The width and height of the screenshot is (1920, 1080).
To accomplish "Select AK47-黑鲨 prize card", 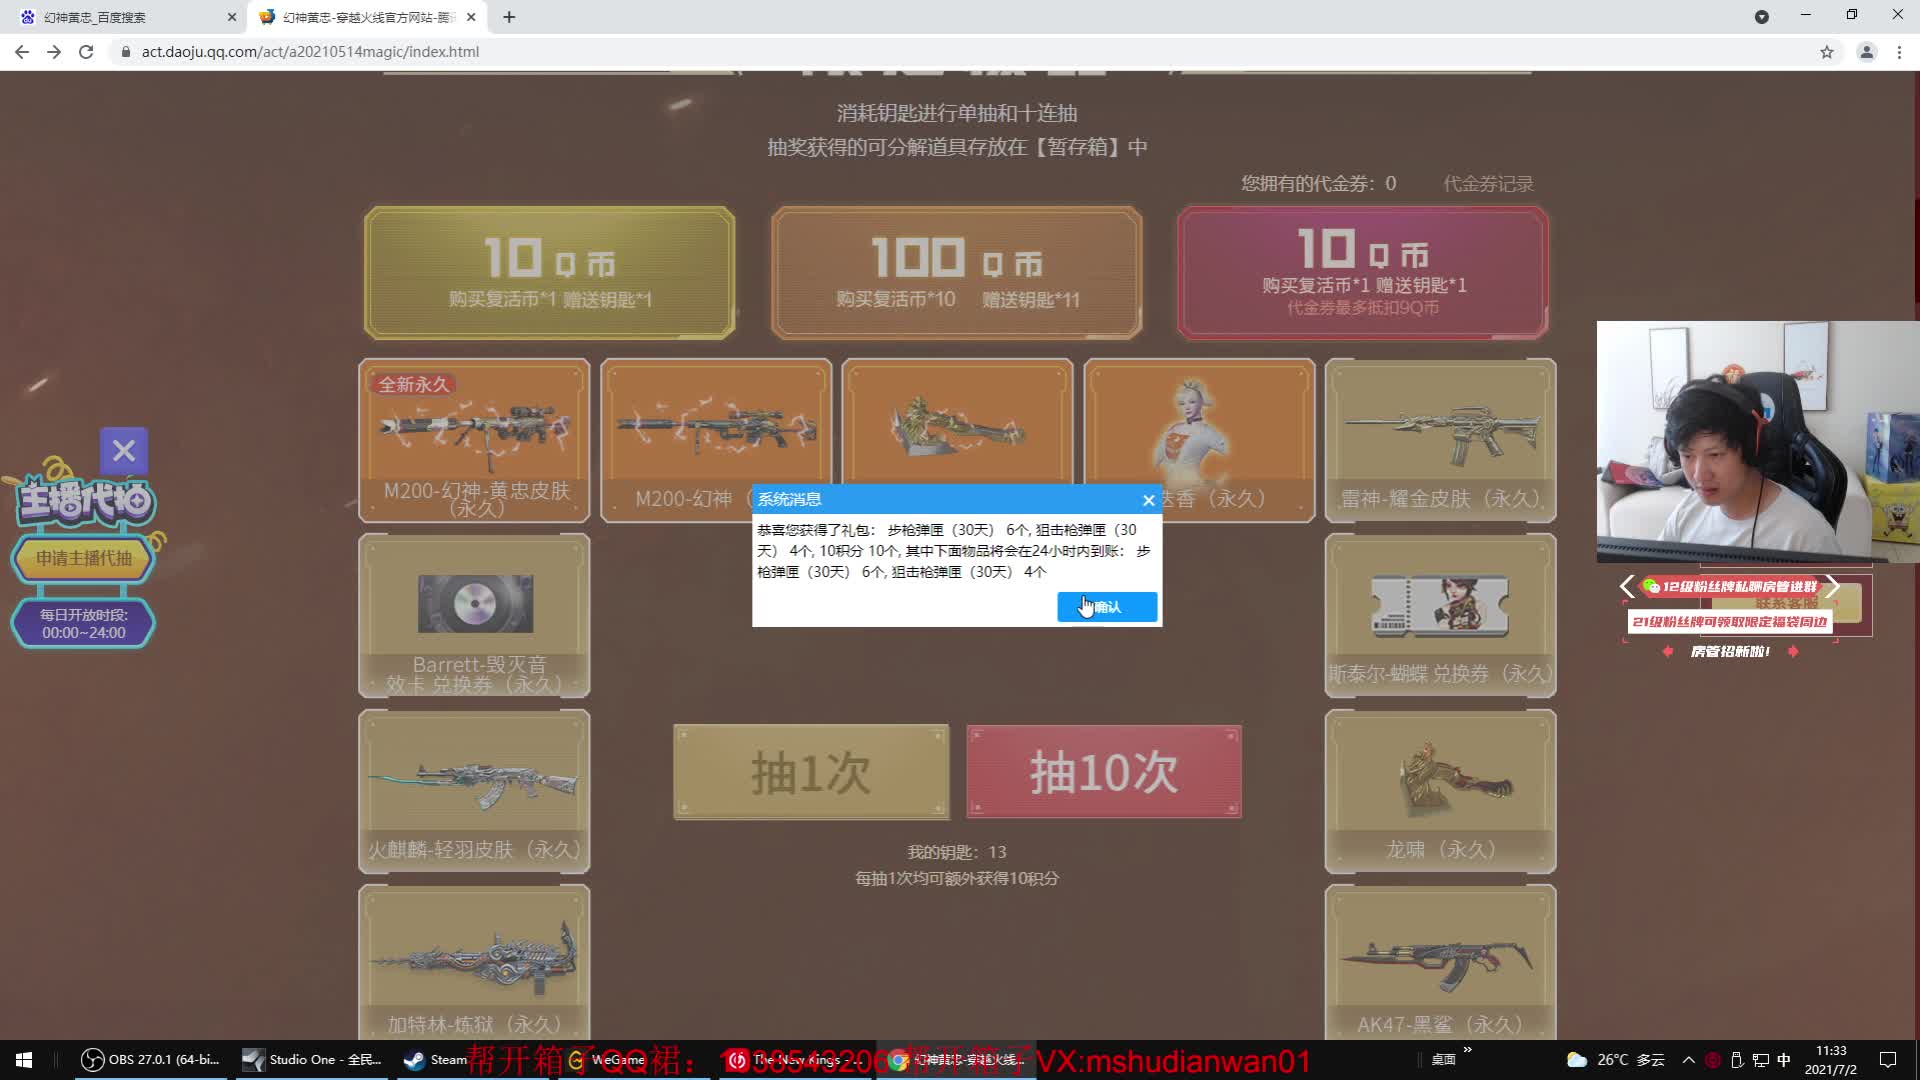I will [x=1440, y=962].
